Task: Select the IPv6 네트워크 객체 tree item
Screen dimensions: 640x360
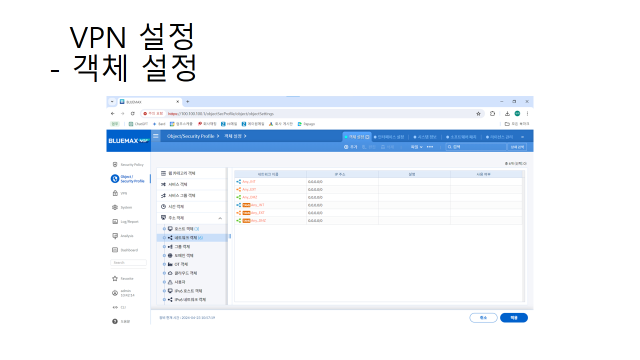Action: click(x=187, y=300)
